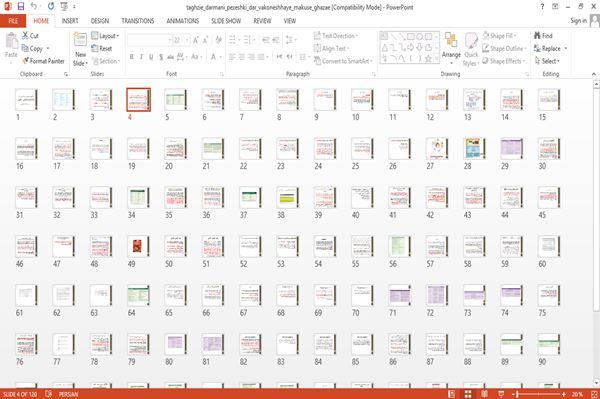Click Reset slide button
The width and height of the screenshot is (600, 399).
click(102, 48)
